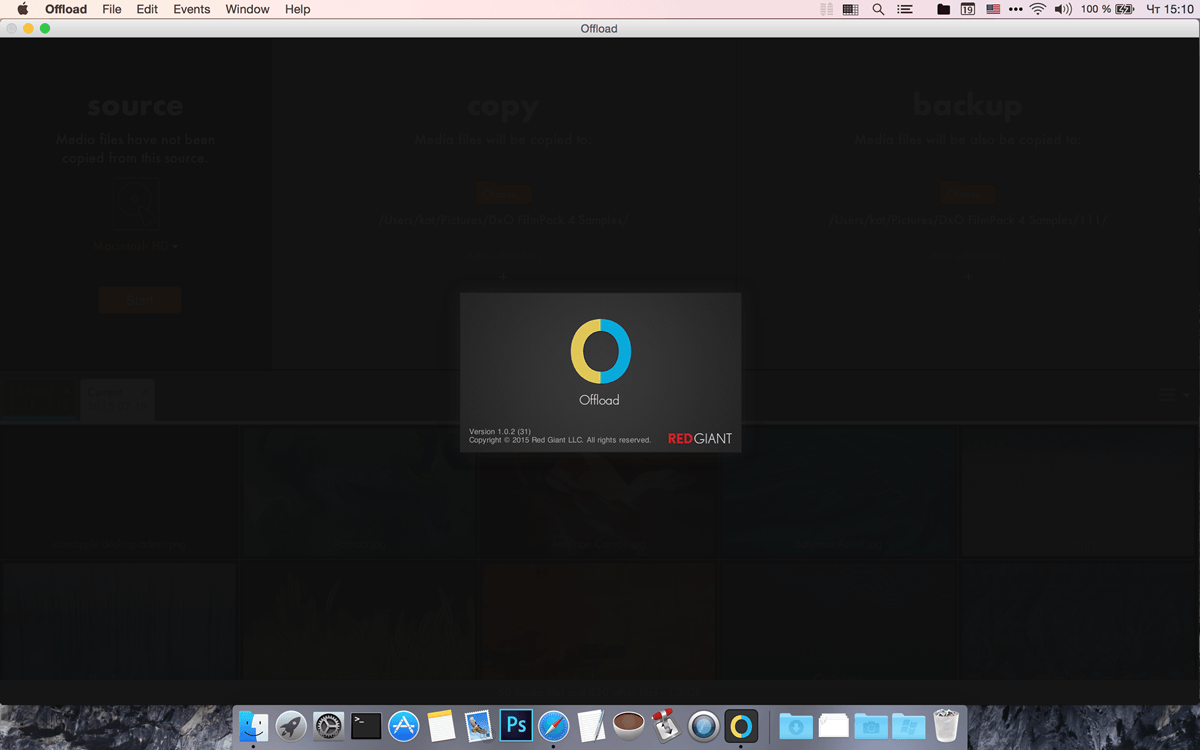Viewport: 1200px width, 750px height.
Task: Open the Downloads folder stack in dock
Action: (x=796, y=725)
